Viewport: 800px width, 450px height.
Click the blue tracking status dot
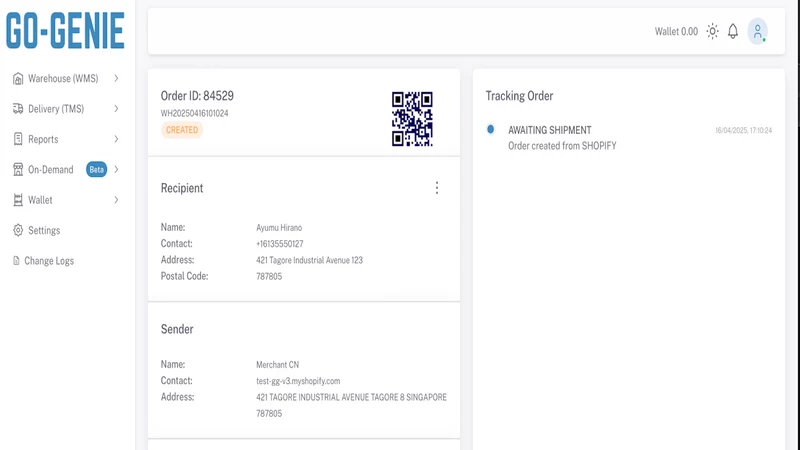pyautogui.click(x=490, y=129)
